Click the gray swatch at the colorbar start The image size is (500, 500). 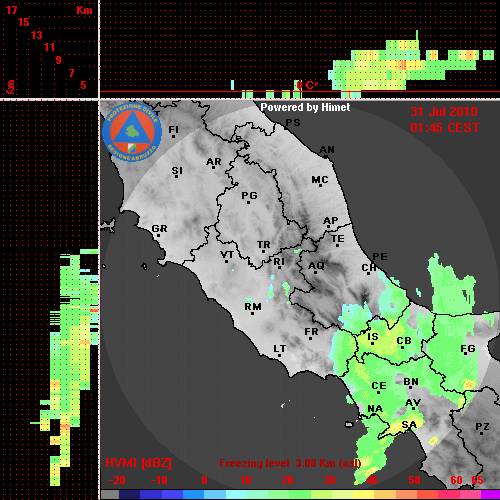pos(110,495)
